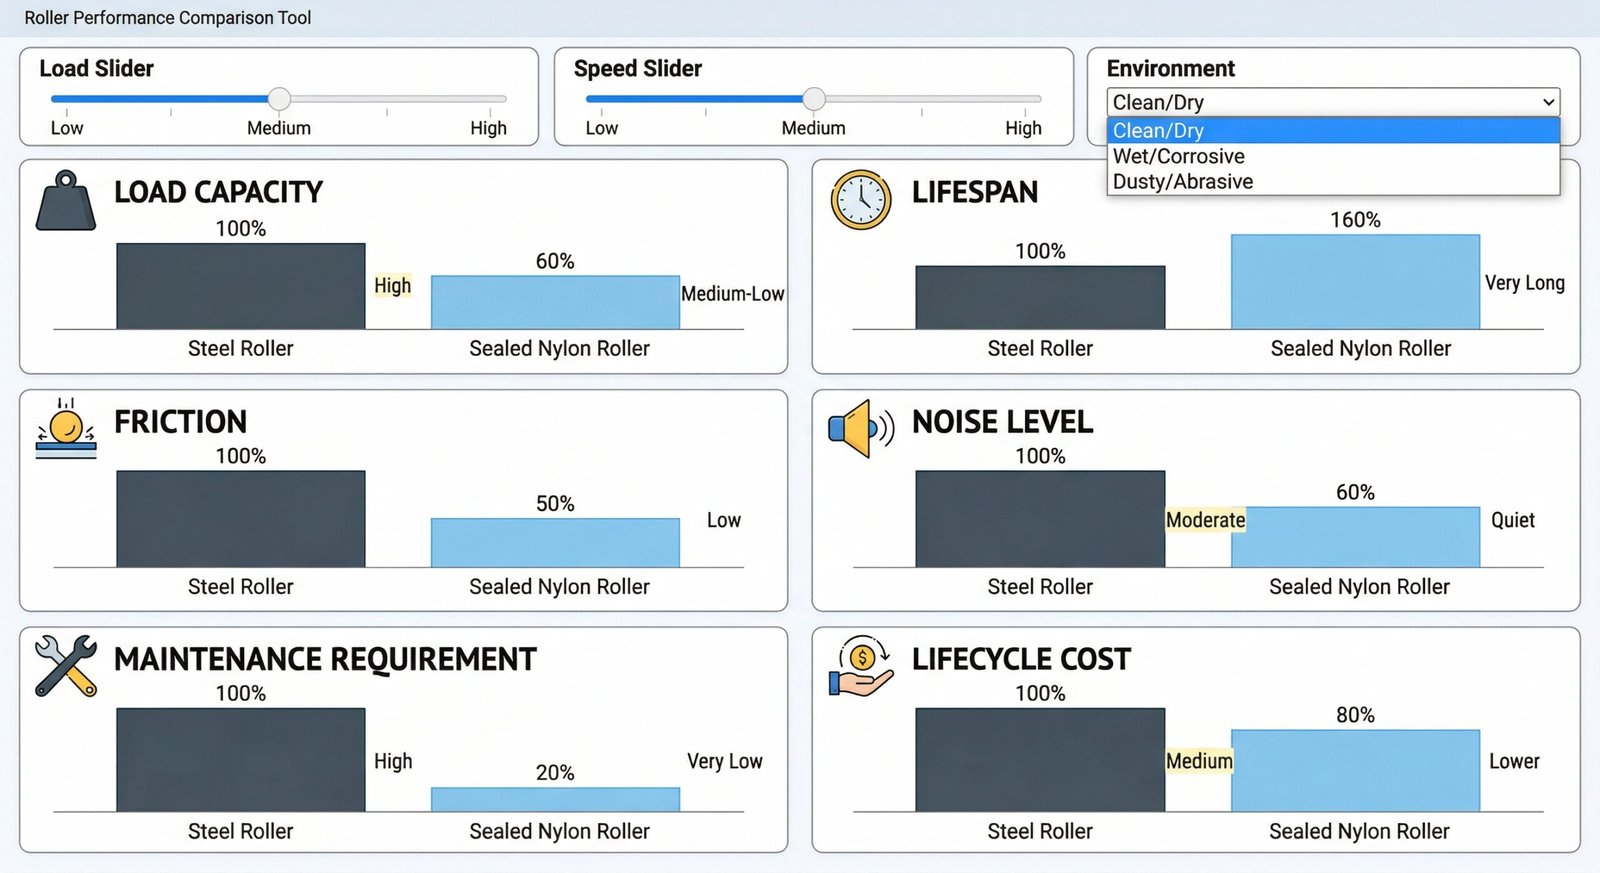Click the Steel Roller bar in Load Capacity
Viewport: 1600px width, 873px height.
(x=241, y=286)
